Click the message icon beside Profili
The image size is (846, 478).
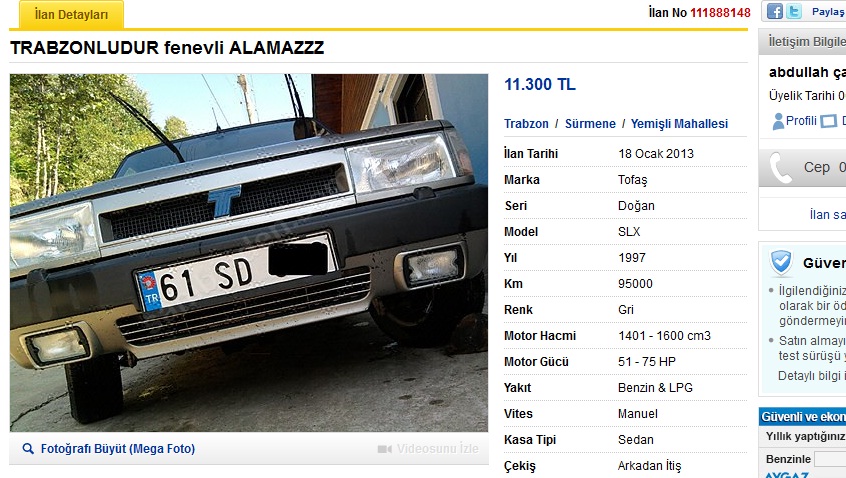tap(828, 121)
